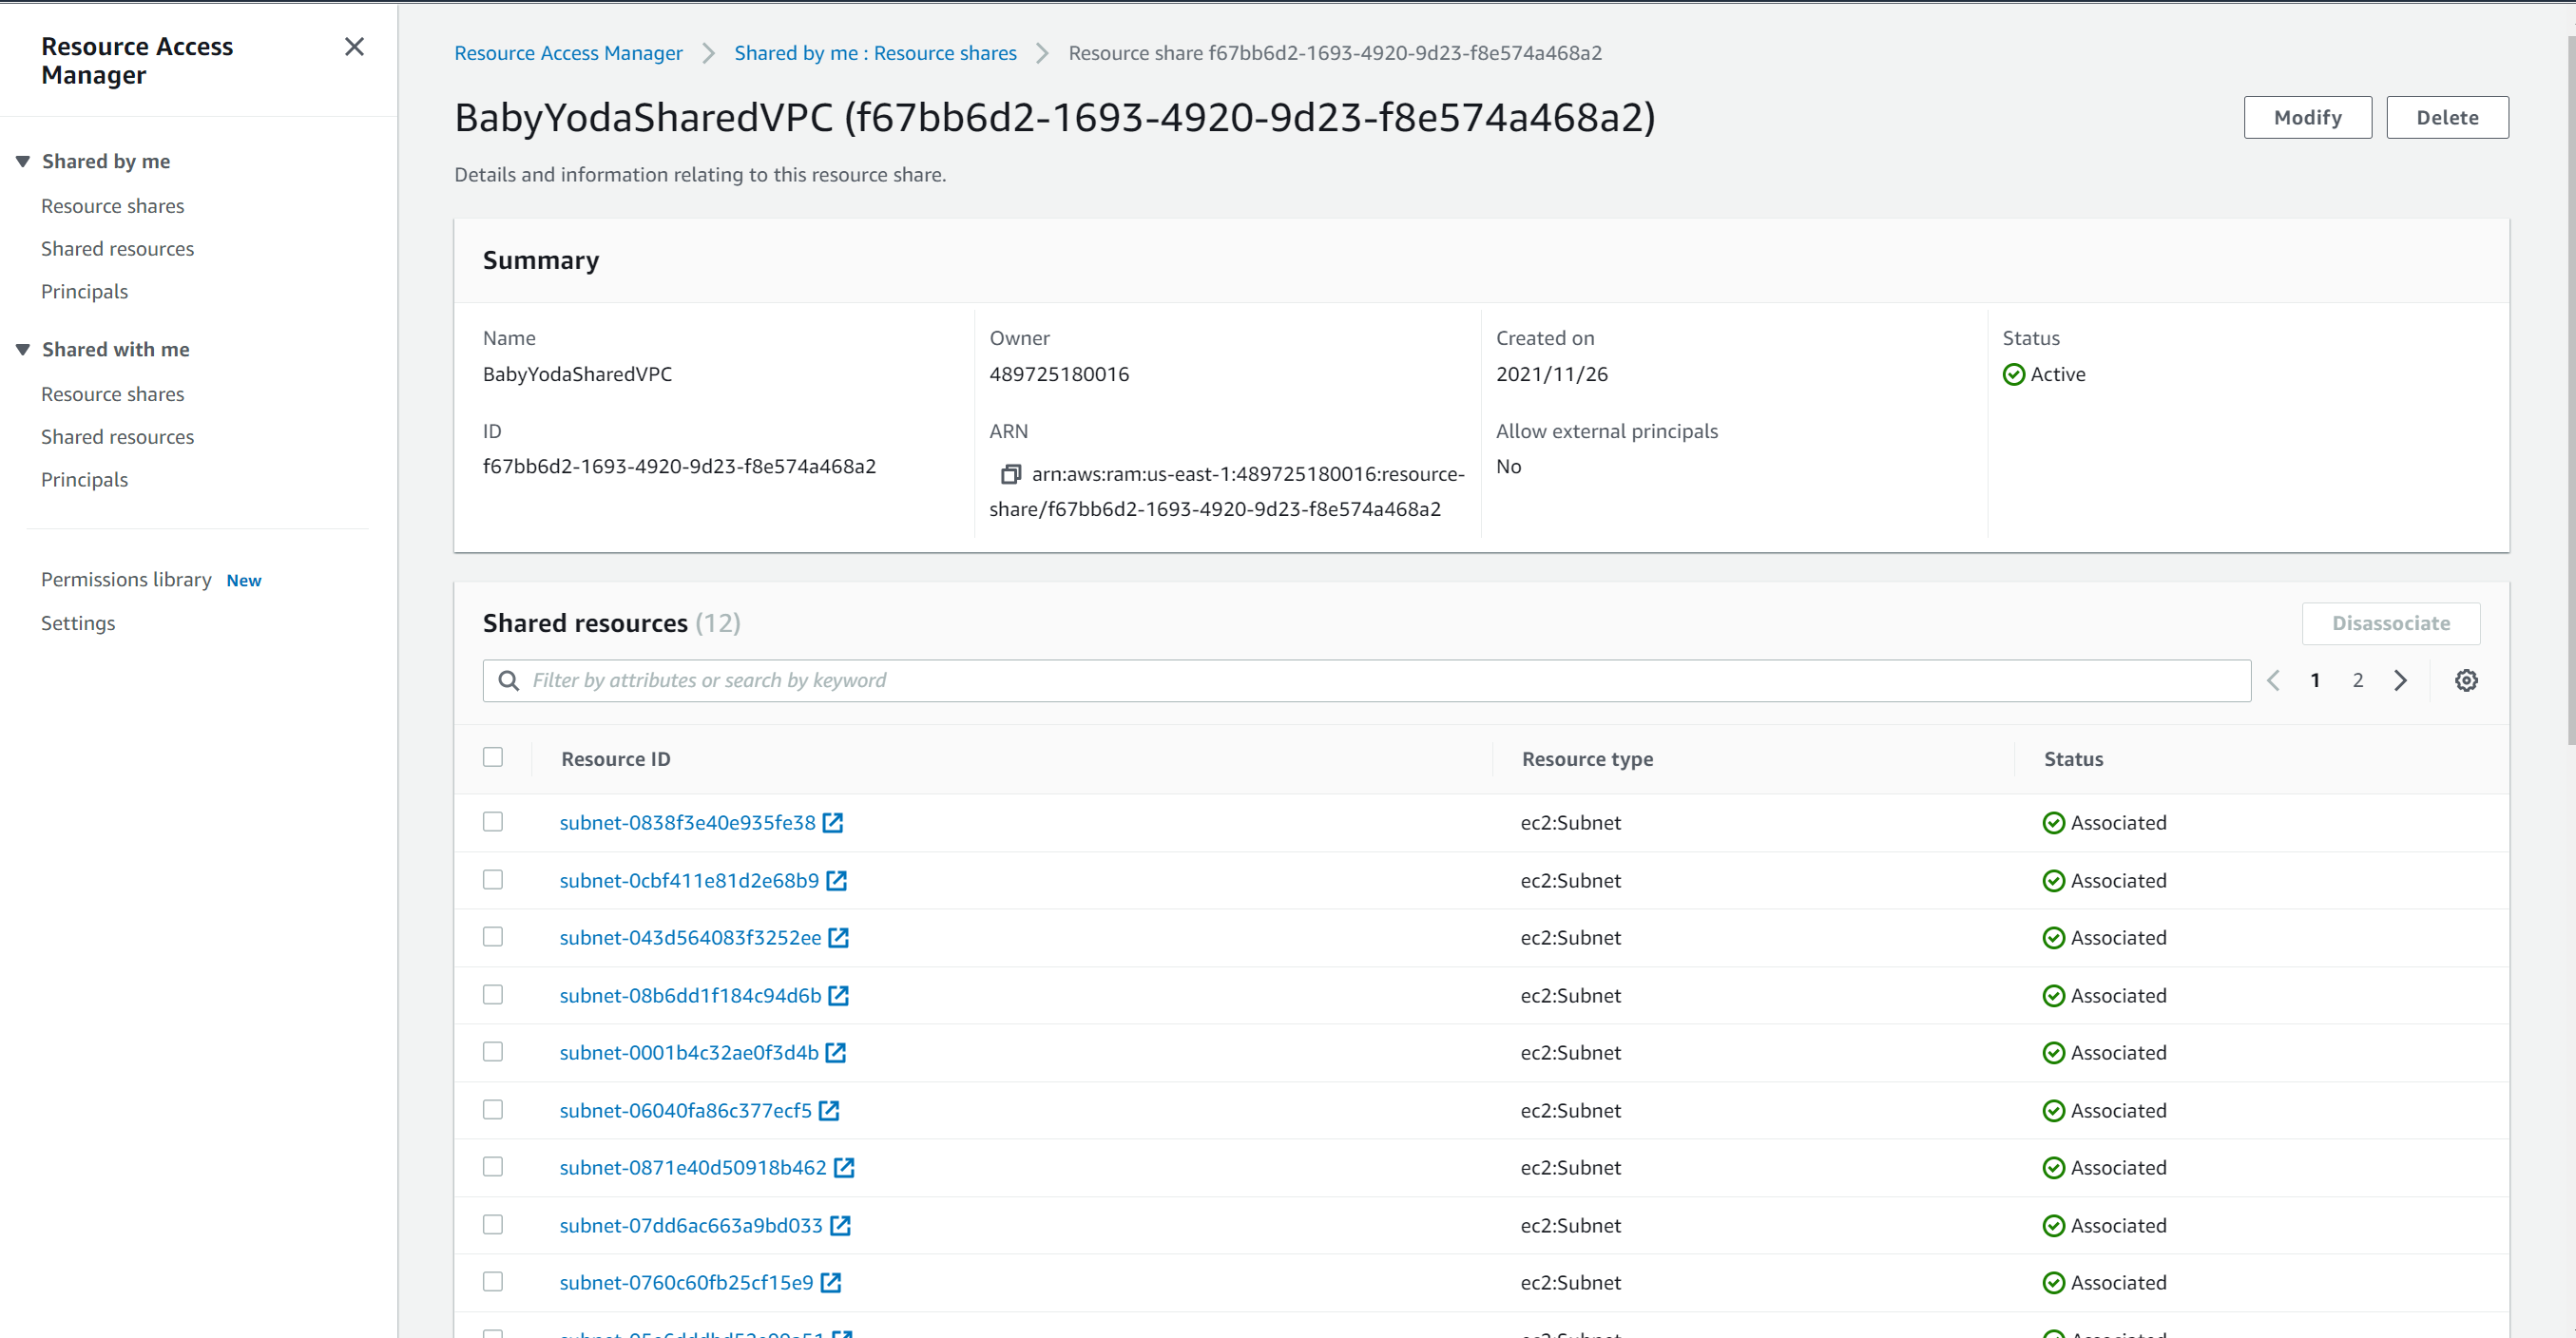Screen dimensions: 2576x1338
Task: Delete the BabyYodaSharedVPC resource share
Action: (x=2447, y=117)
